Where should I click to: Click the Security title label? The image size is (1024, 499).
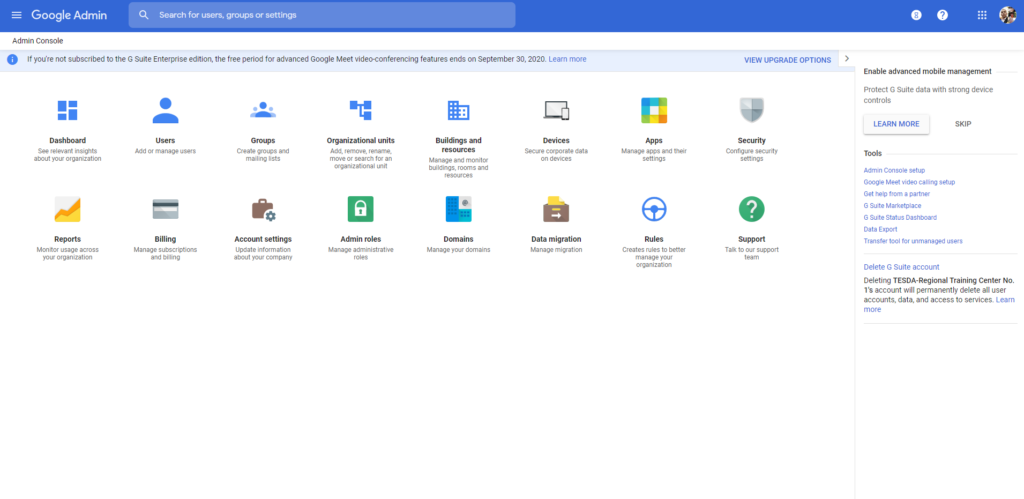pos(752,140)
